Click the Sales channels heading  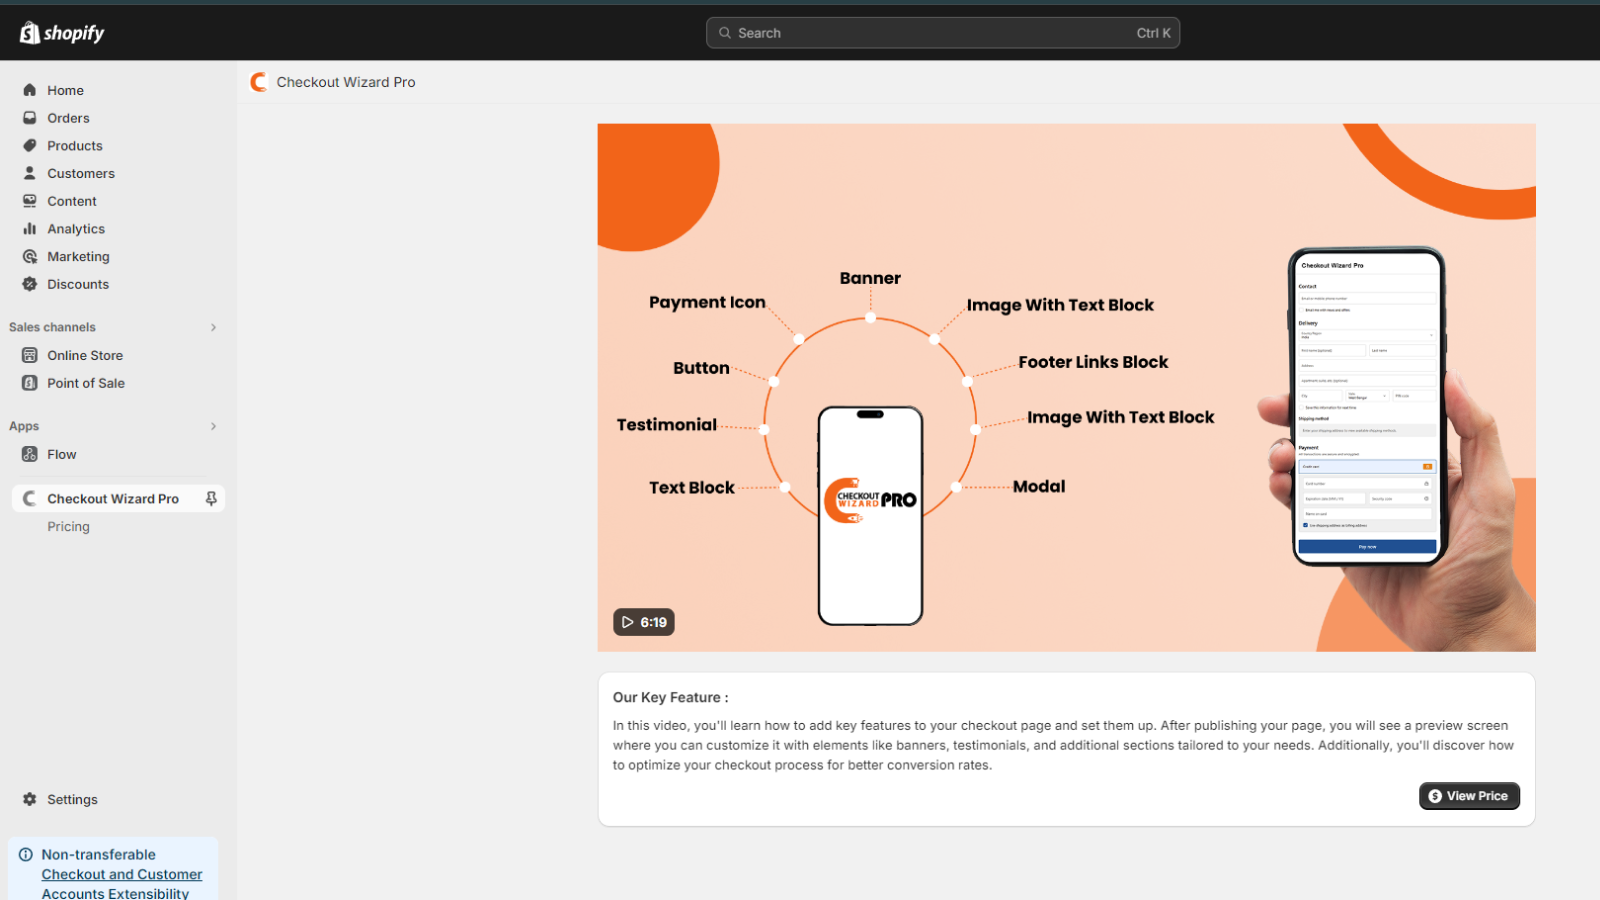(52, 327)
